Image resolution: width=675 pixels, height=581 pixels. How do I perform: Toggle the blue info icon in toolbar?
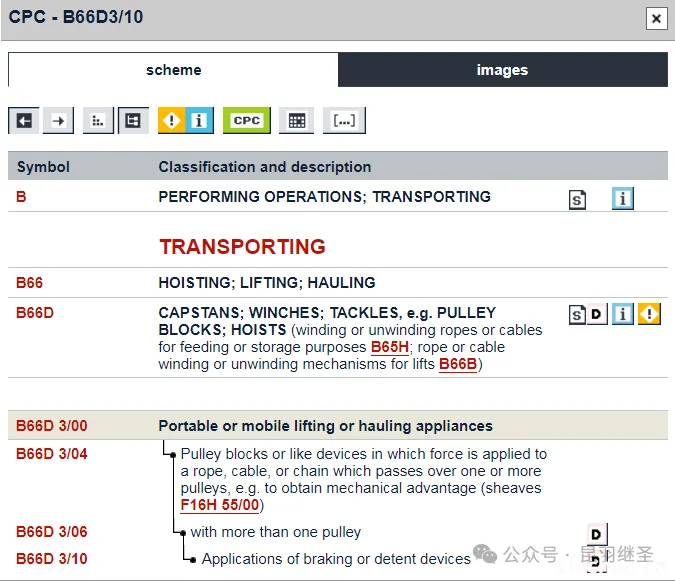click(198, 120)
